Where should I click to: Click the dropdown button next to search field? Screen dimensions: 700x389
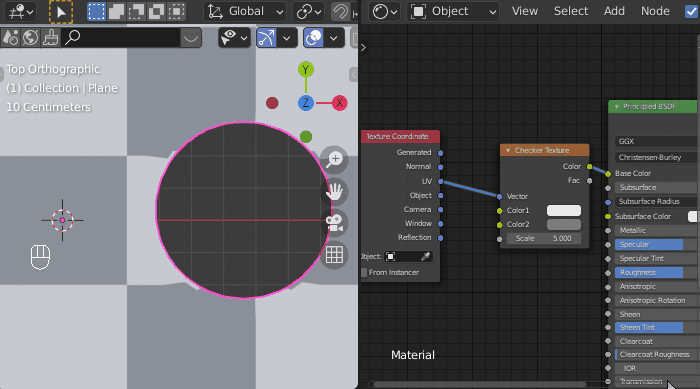pos(191,38)
